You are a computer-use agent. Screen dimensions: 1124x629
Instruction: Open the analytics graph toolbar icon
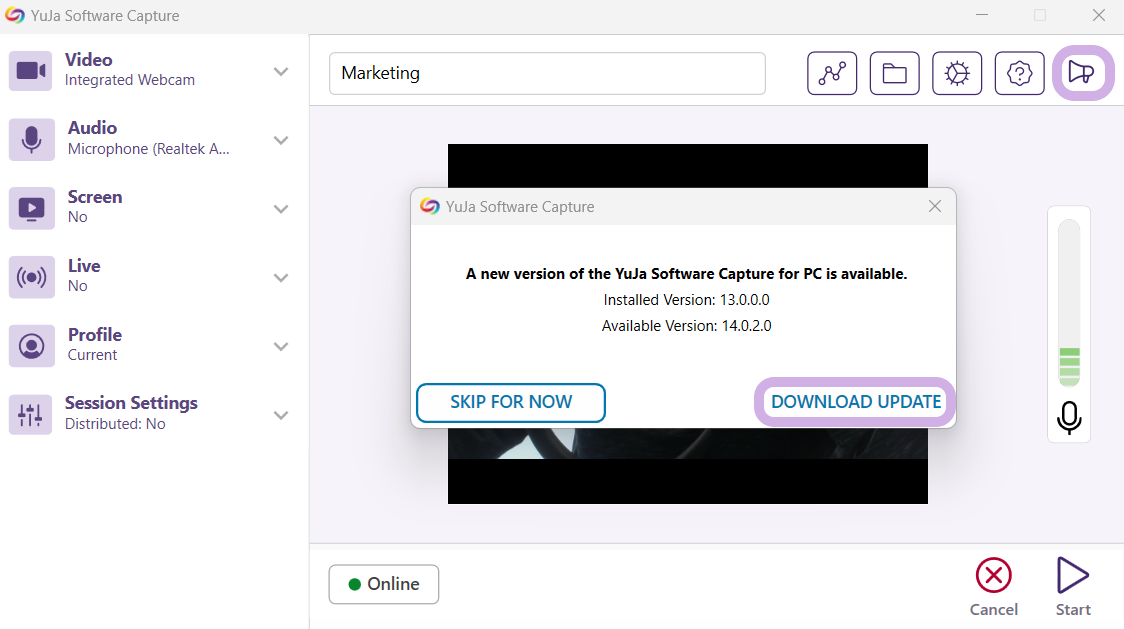832,73
